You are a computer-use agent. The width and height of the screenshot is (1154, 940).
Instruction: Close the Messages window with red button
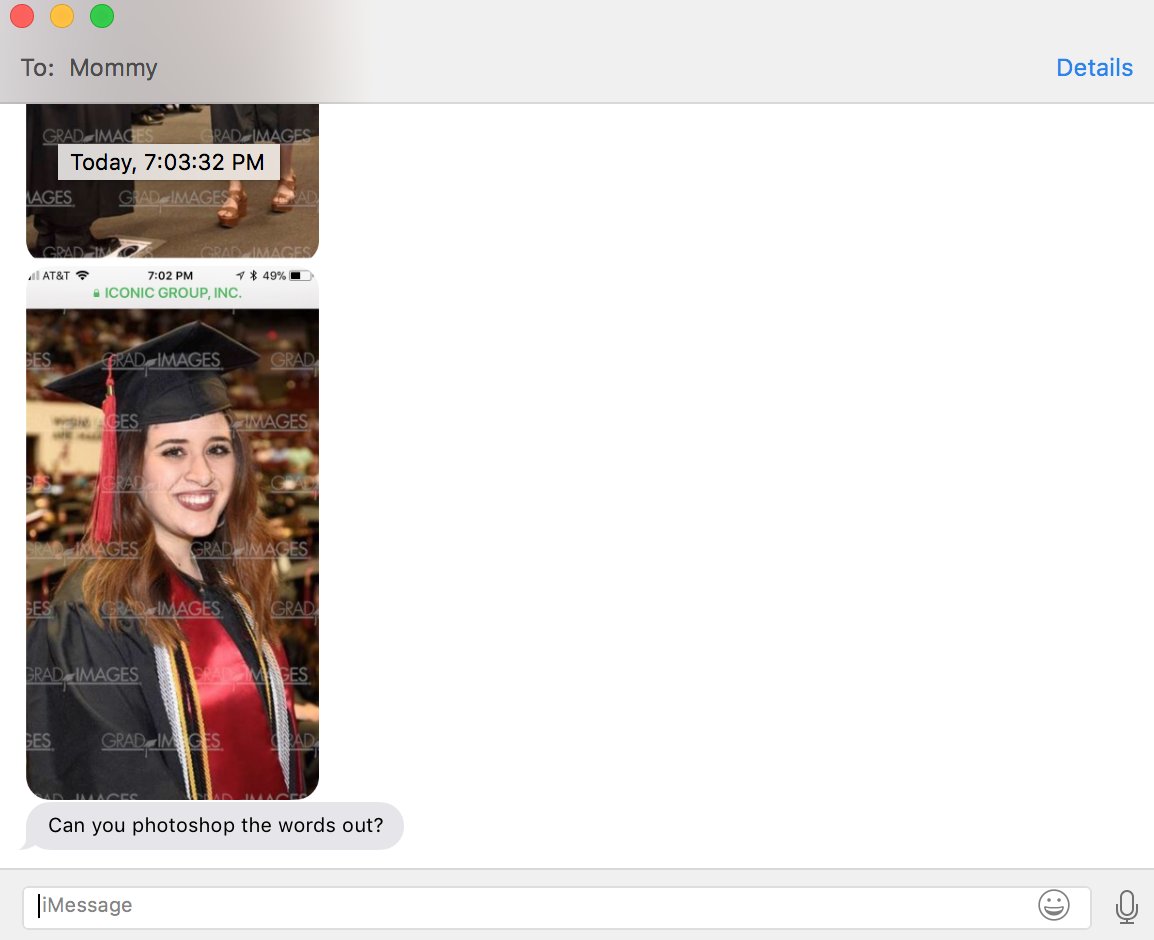(x=22, y=15)
